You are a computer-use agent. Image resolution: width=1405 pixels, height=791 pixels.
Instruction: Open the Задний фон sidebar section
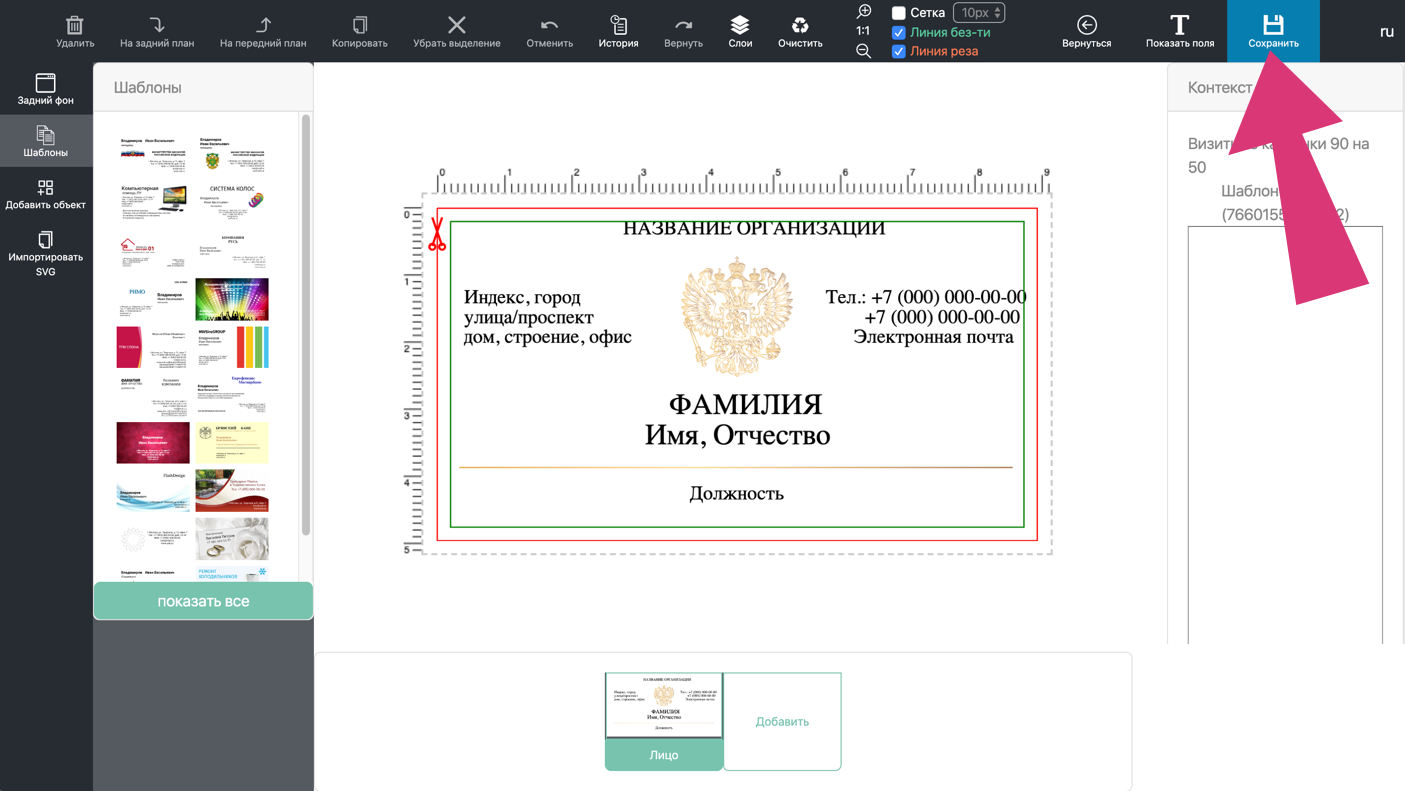click(x=46, y=89)
